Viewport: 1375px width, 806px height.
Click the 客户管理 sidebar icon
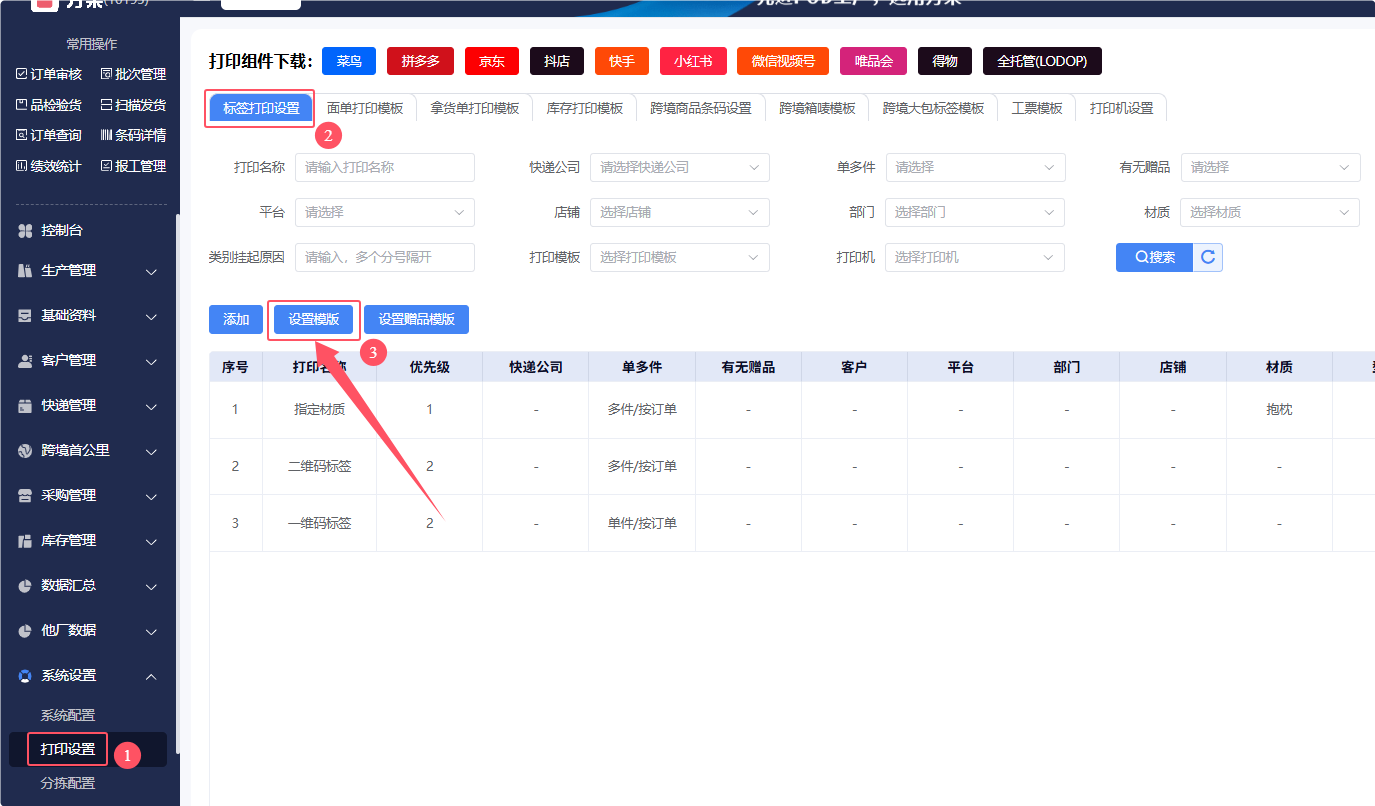click(x=26, y=361)
